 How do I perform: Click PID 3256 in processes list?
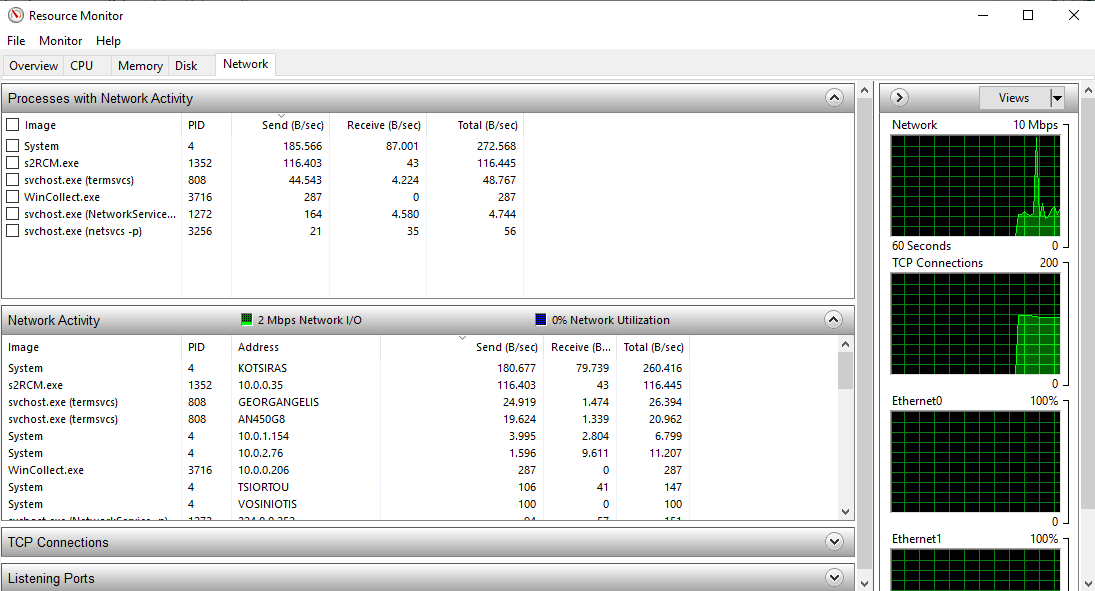[200, 231]
